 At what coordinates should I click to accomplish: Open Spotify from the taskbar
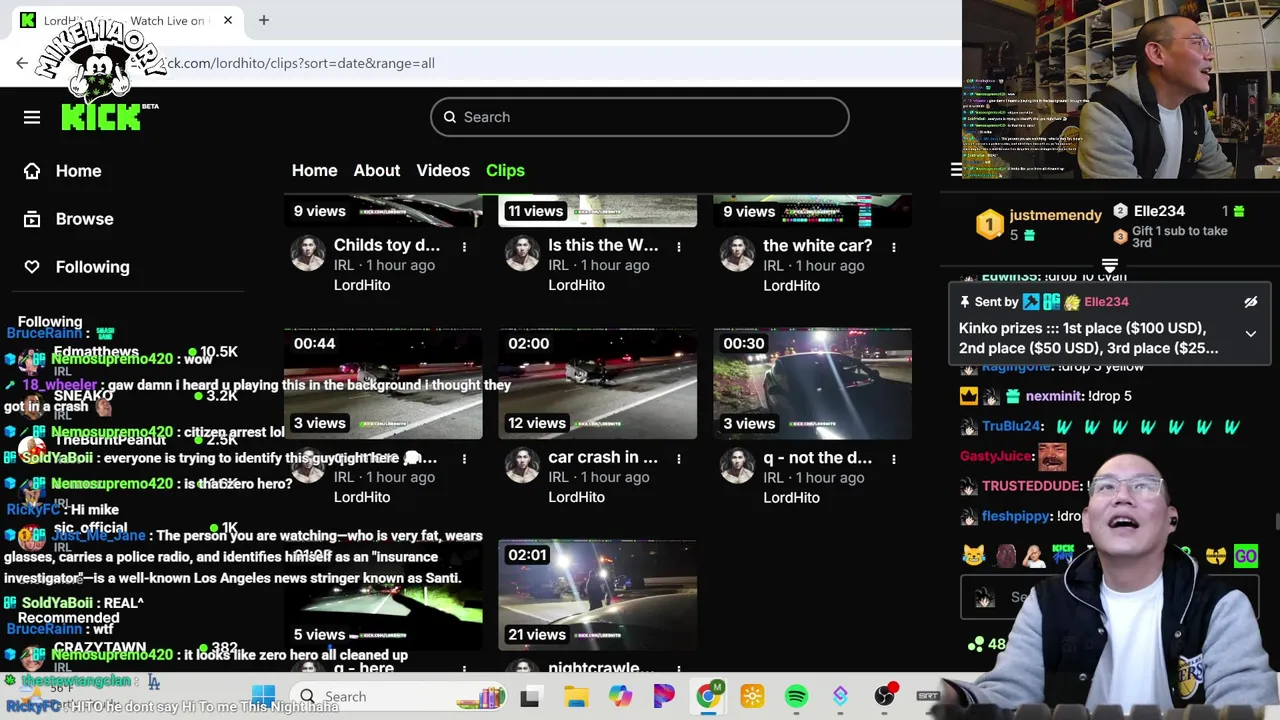tap(796, 696)
